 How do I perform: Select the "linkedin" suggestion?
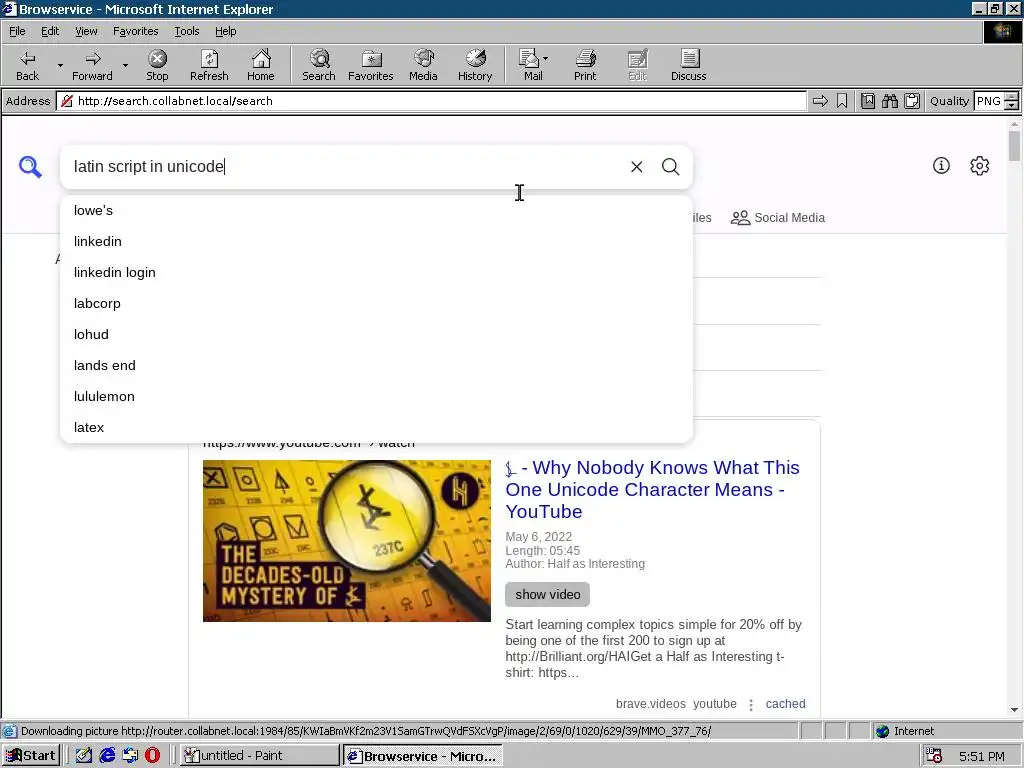click(x=376, y=242)
